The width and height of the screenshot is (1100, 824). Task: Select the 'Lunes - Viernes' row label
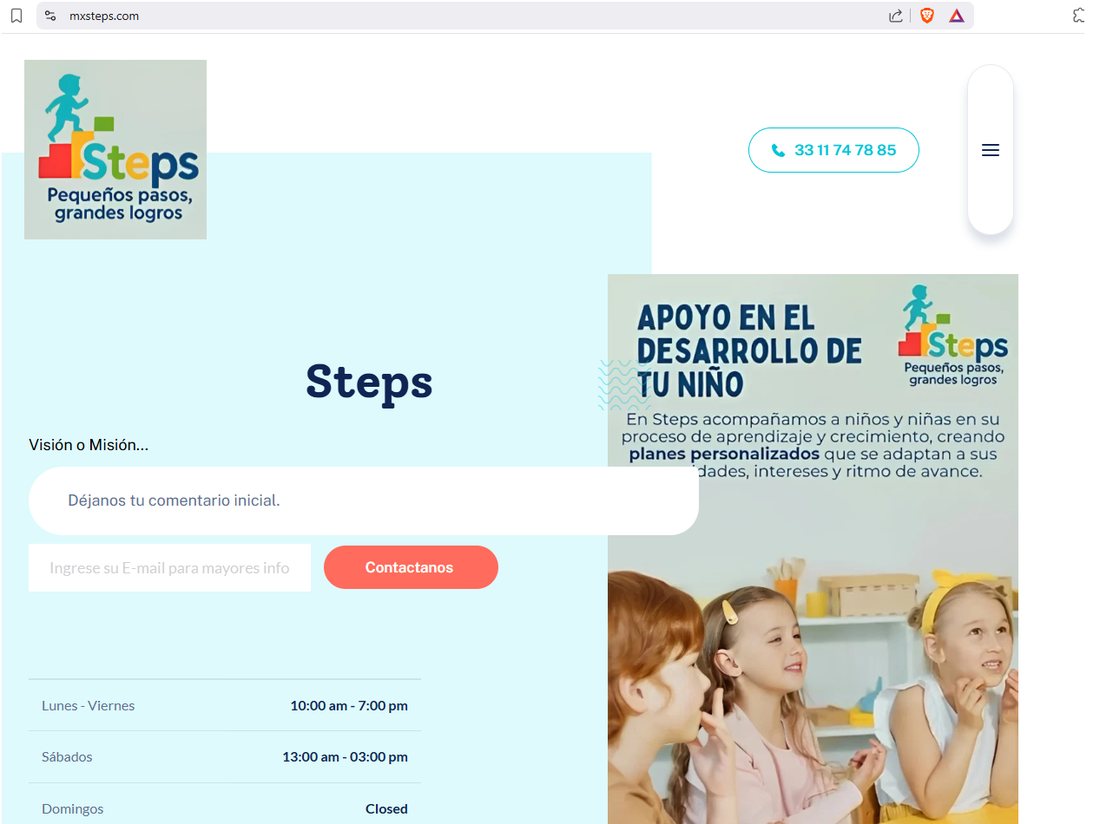coord(88,705)
